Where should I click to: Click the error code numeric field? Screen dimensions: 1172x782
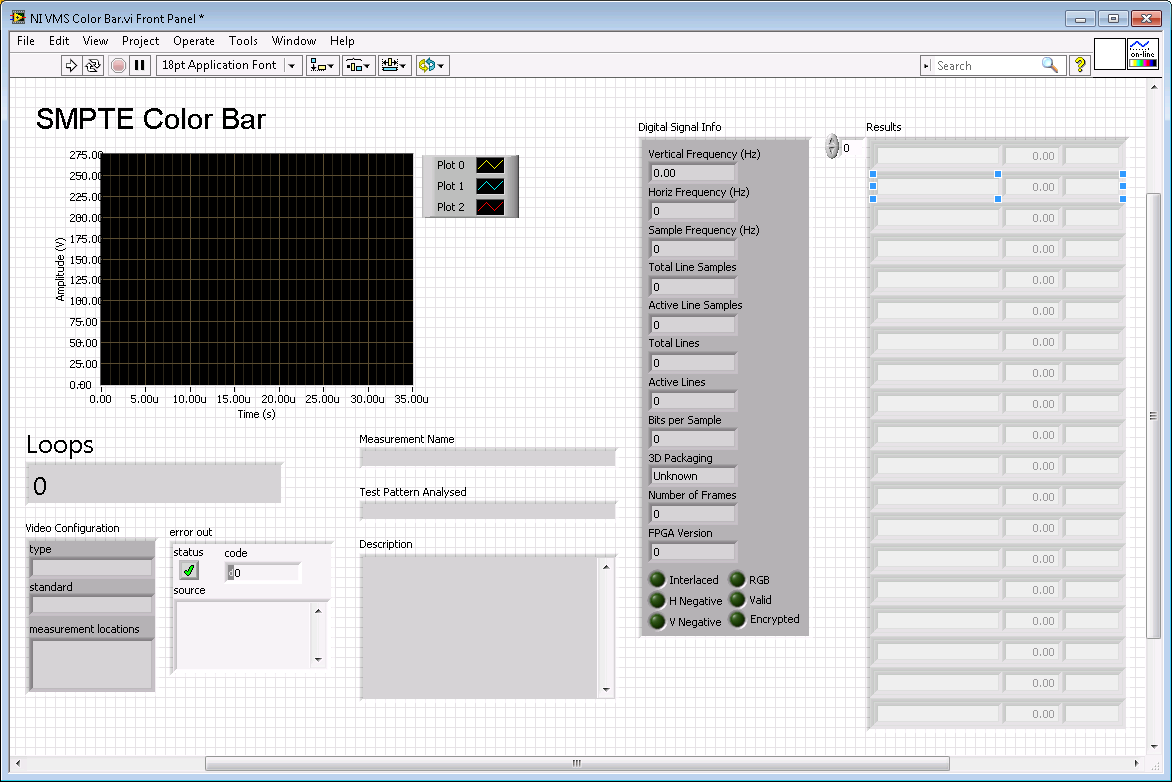coord(262,573)
